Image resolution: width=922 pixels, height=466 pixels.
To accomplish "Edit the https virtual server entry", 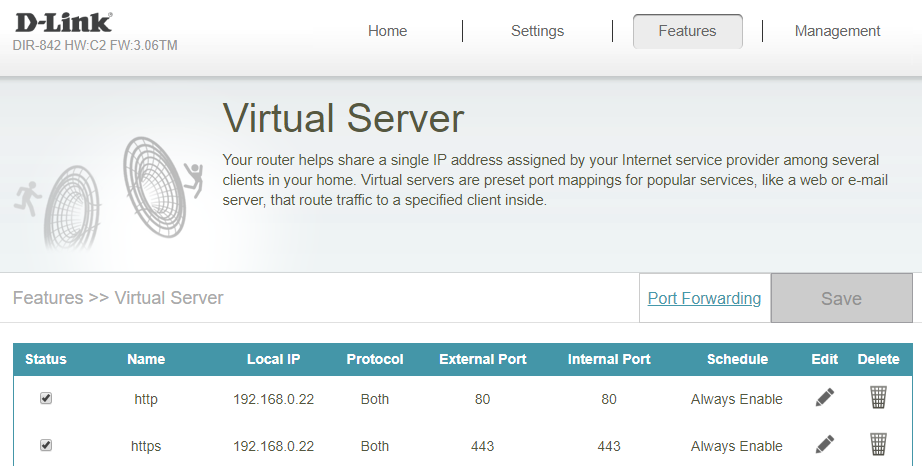I will click(x=824, y=444).
